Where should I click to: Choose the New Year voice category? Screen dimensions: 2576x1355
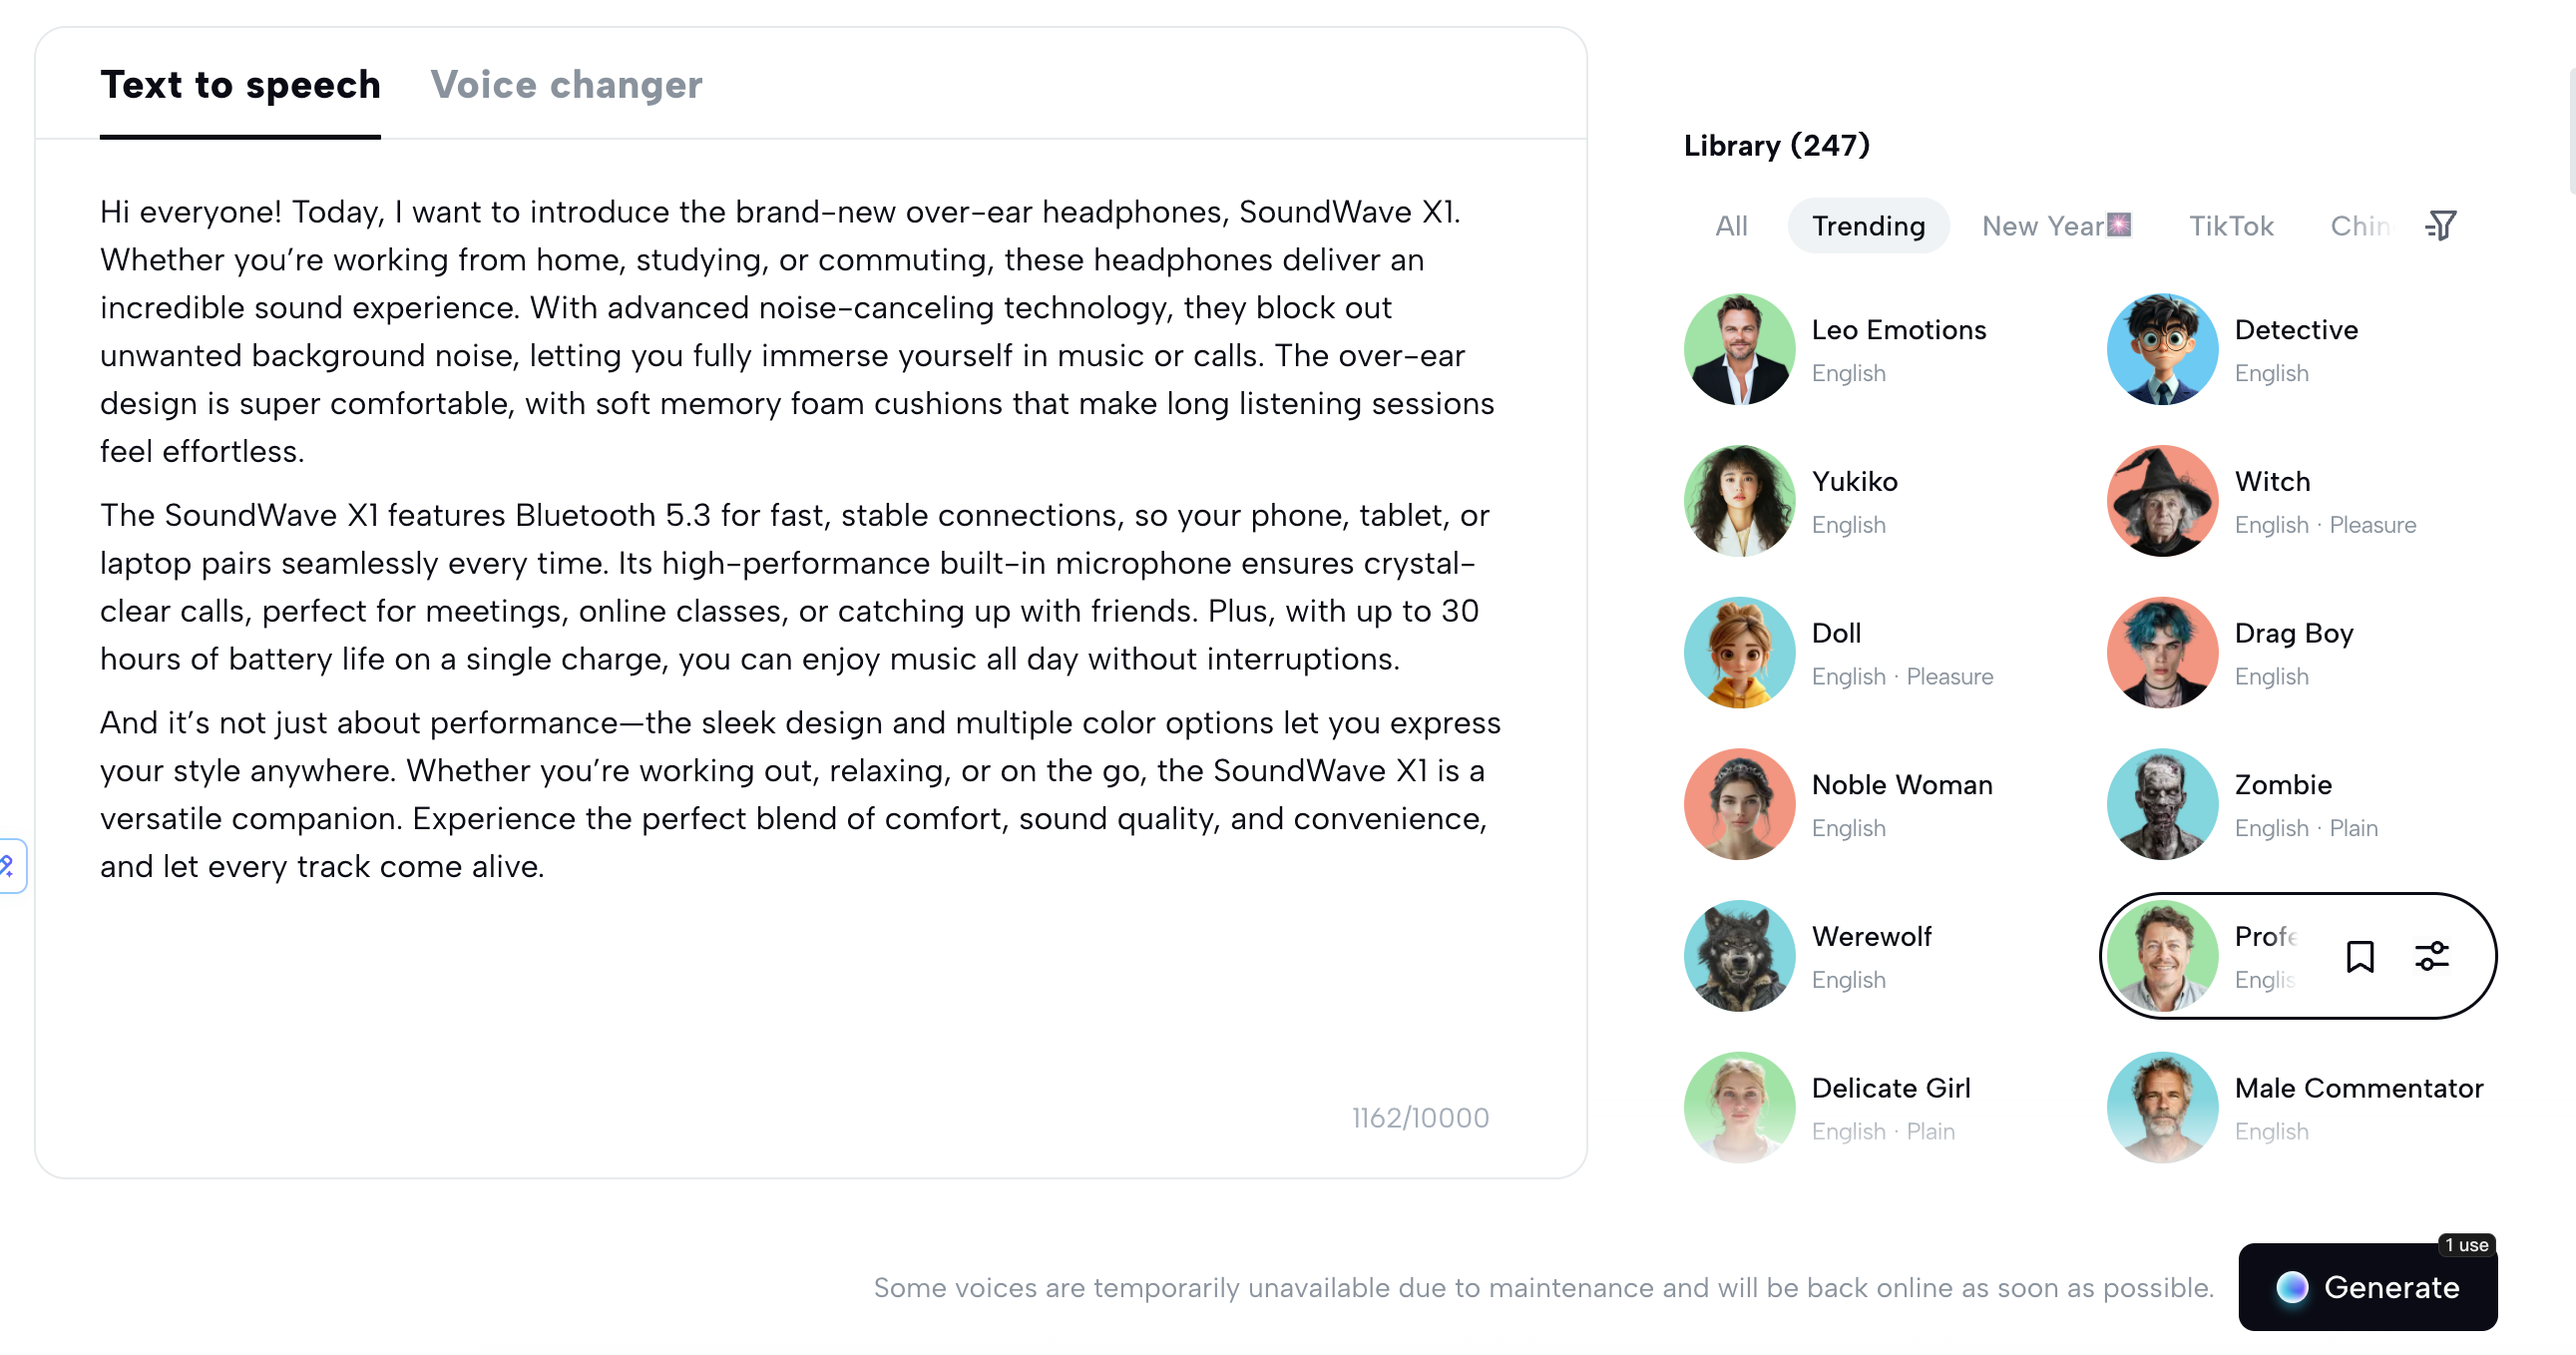[2055, 225]
